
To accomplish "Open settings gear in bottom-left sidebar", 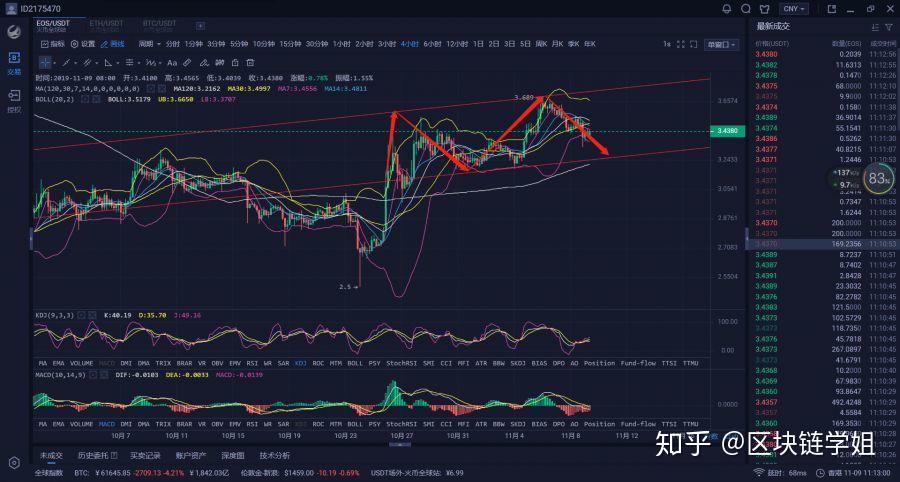I will 14,463.
